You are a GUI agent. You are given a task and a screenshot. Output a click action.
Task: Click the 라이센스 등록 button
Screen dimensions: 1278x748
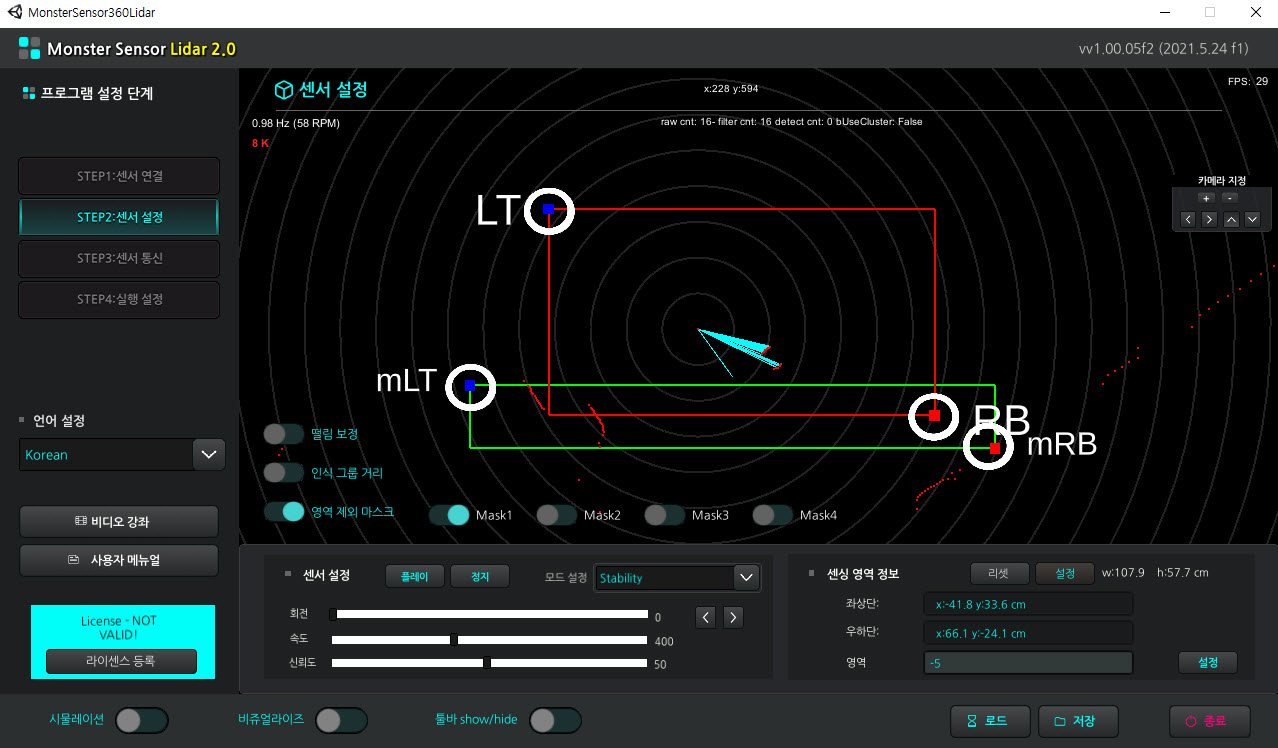click(121, 661)
